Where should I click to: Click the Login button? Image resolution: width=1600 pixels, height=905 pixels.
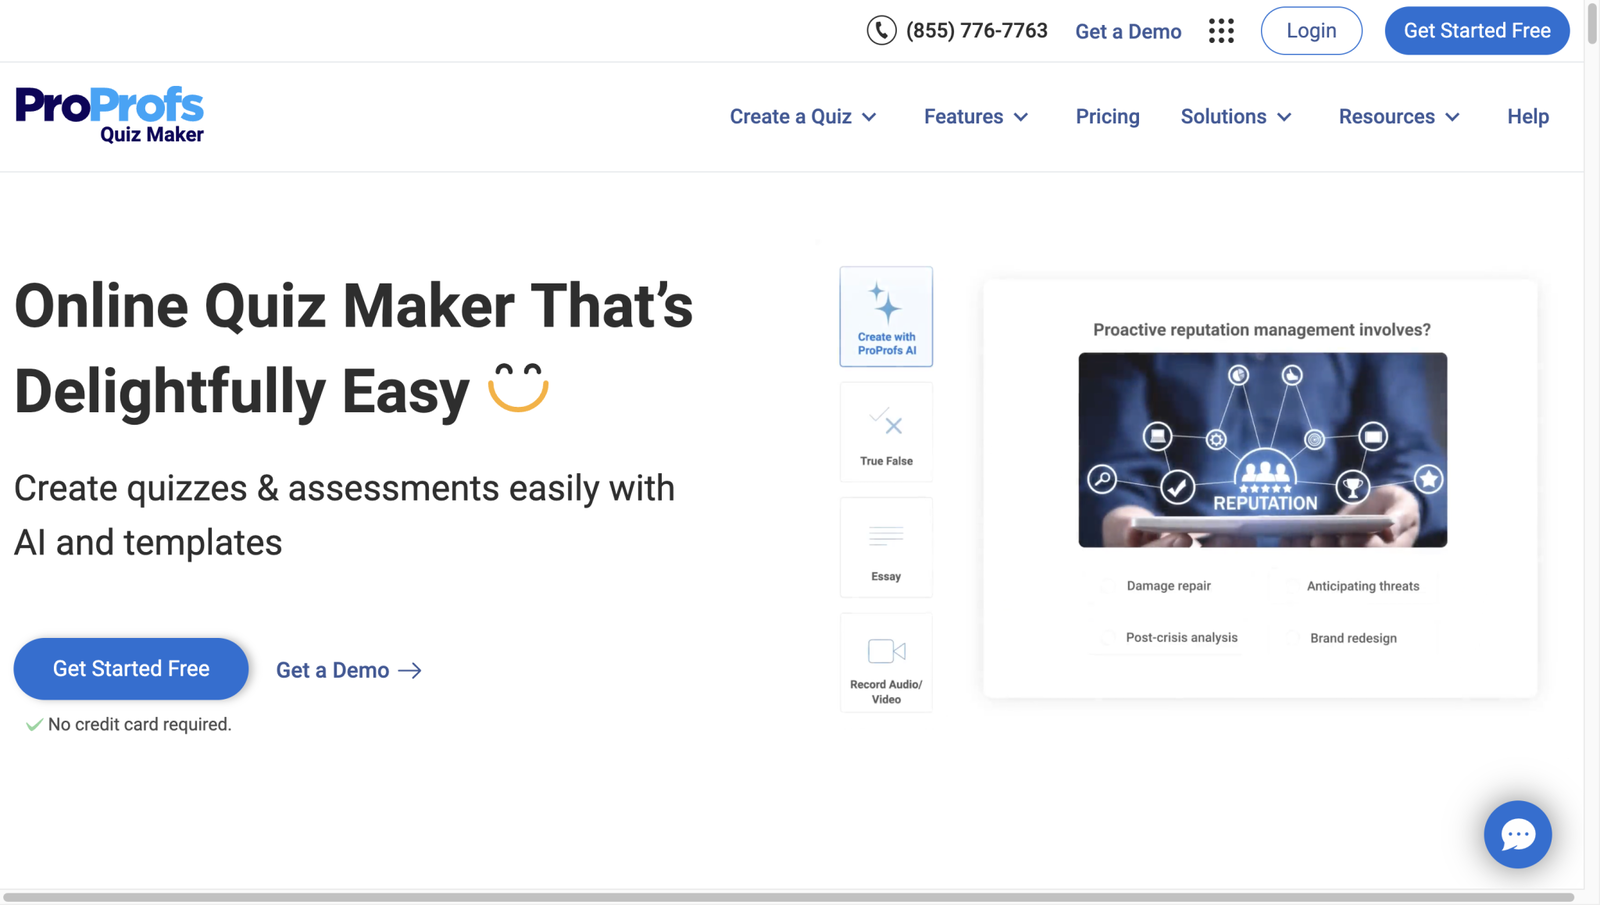(x=1311, y=31)
